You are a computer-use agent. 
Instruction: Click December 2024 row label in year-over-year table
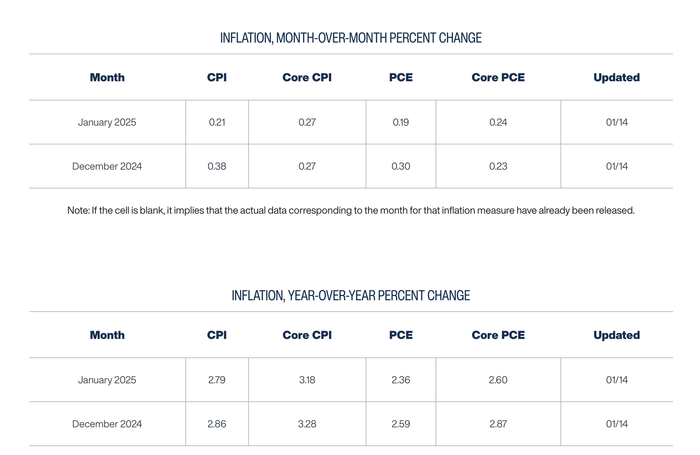coord(107,424)
